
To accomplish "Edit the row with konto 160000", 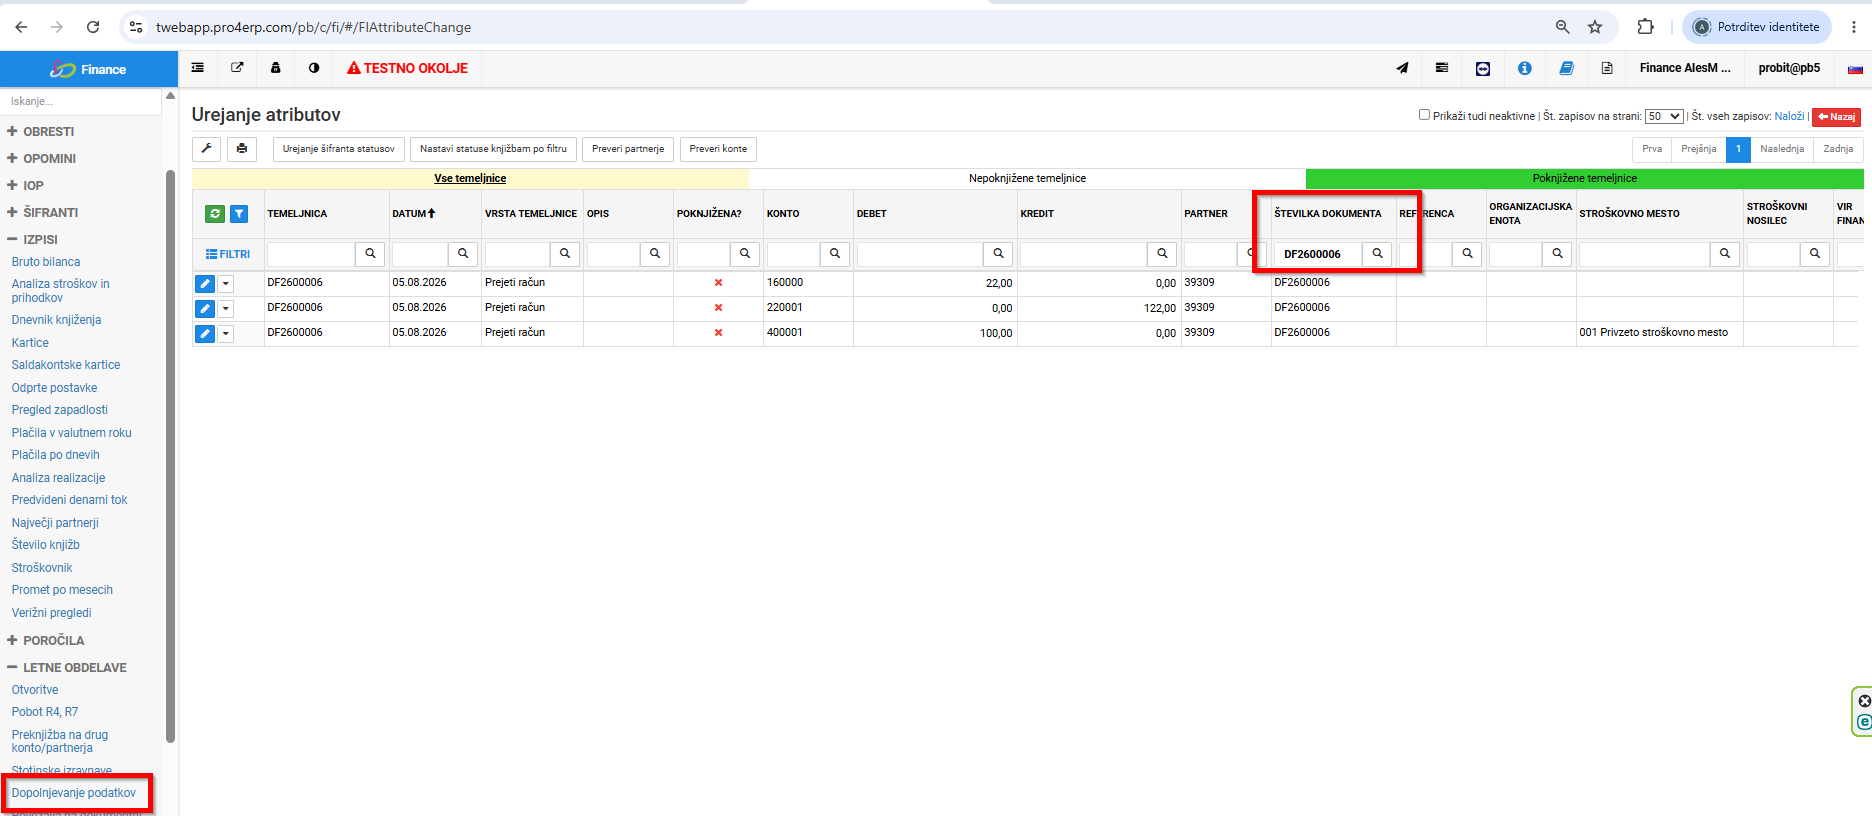I will 205,284.
